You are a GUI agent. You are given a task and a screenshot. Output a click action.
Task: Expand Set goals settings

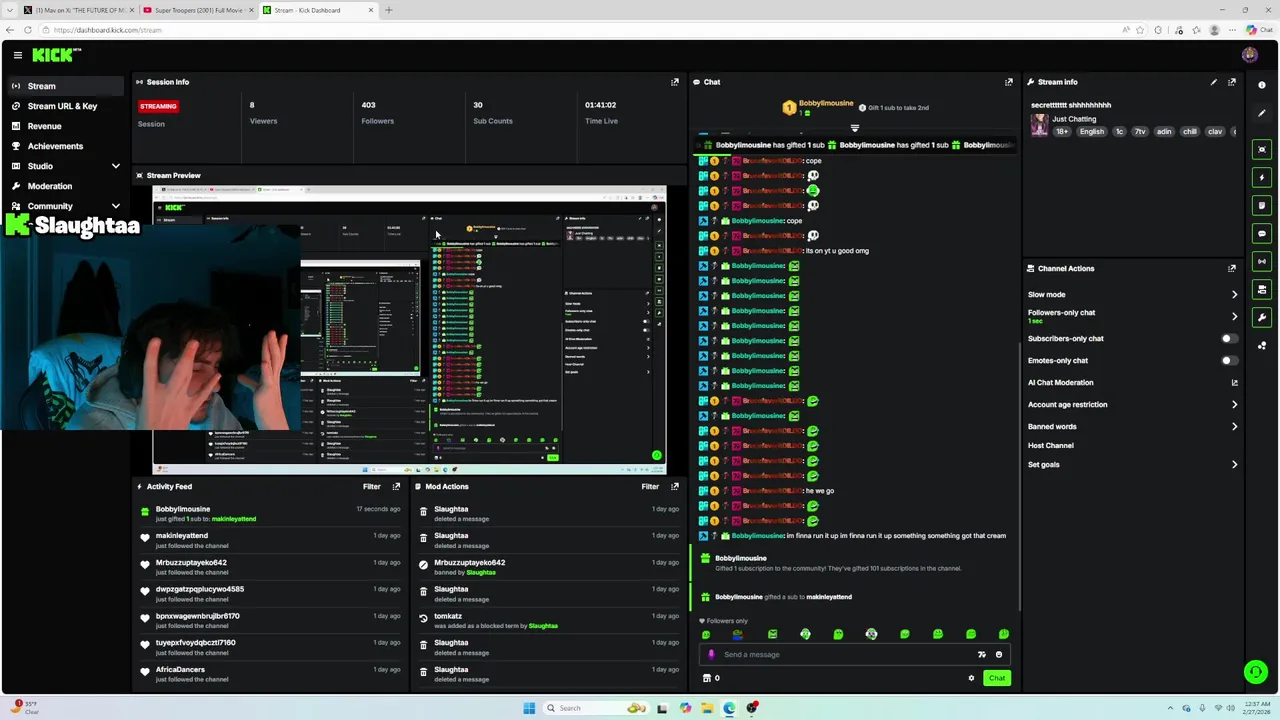point(1234,464)
